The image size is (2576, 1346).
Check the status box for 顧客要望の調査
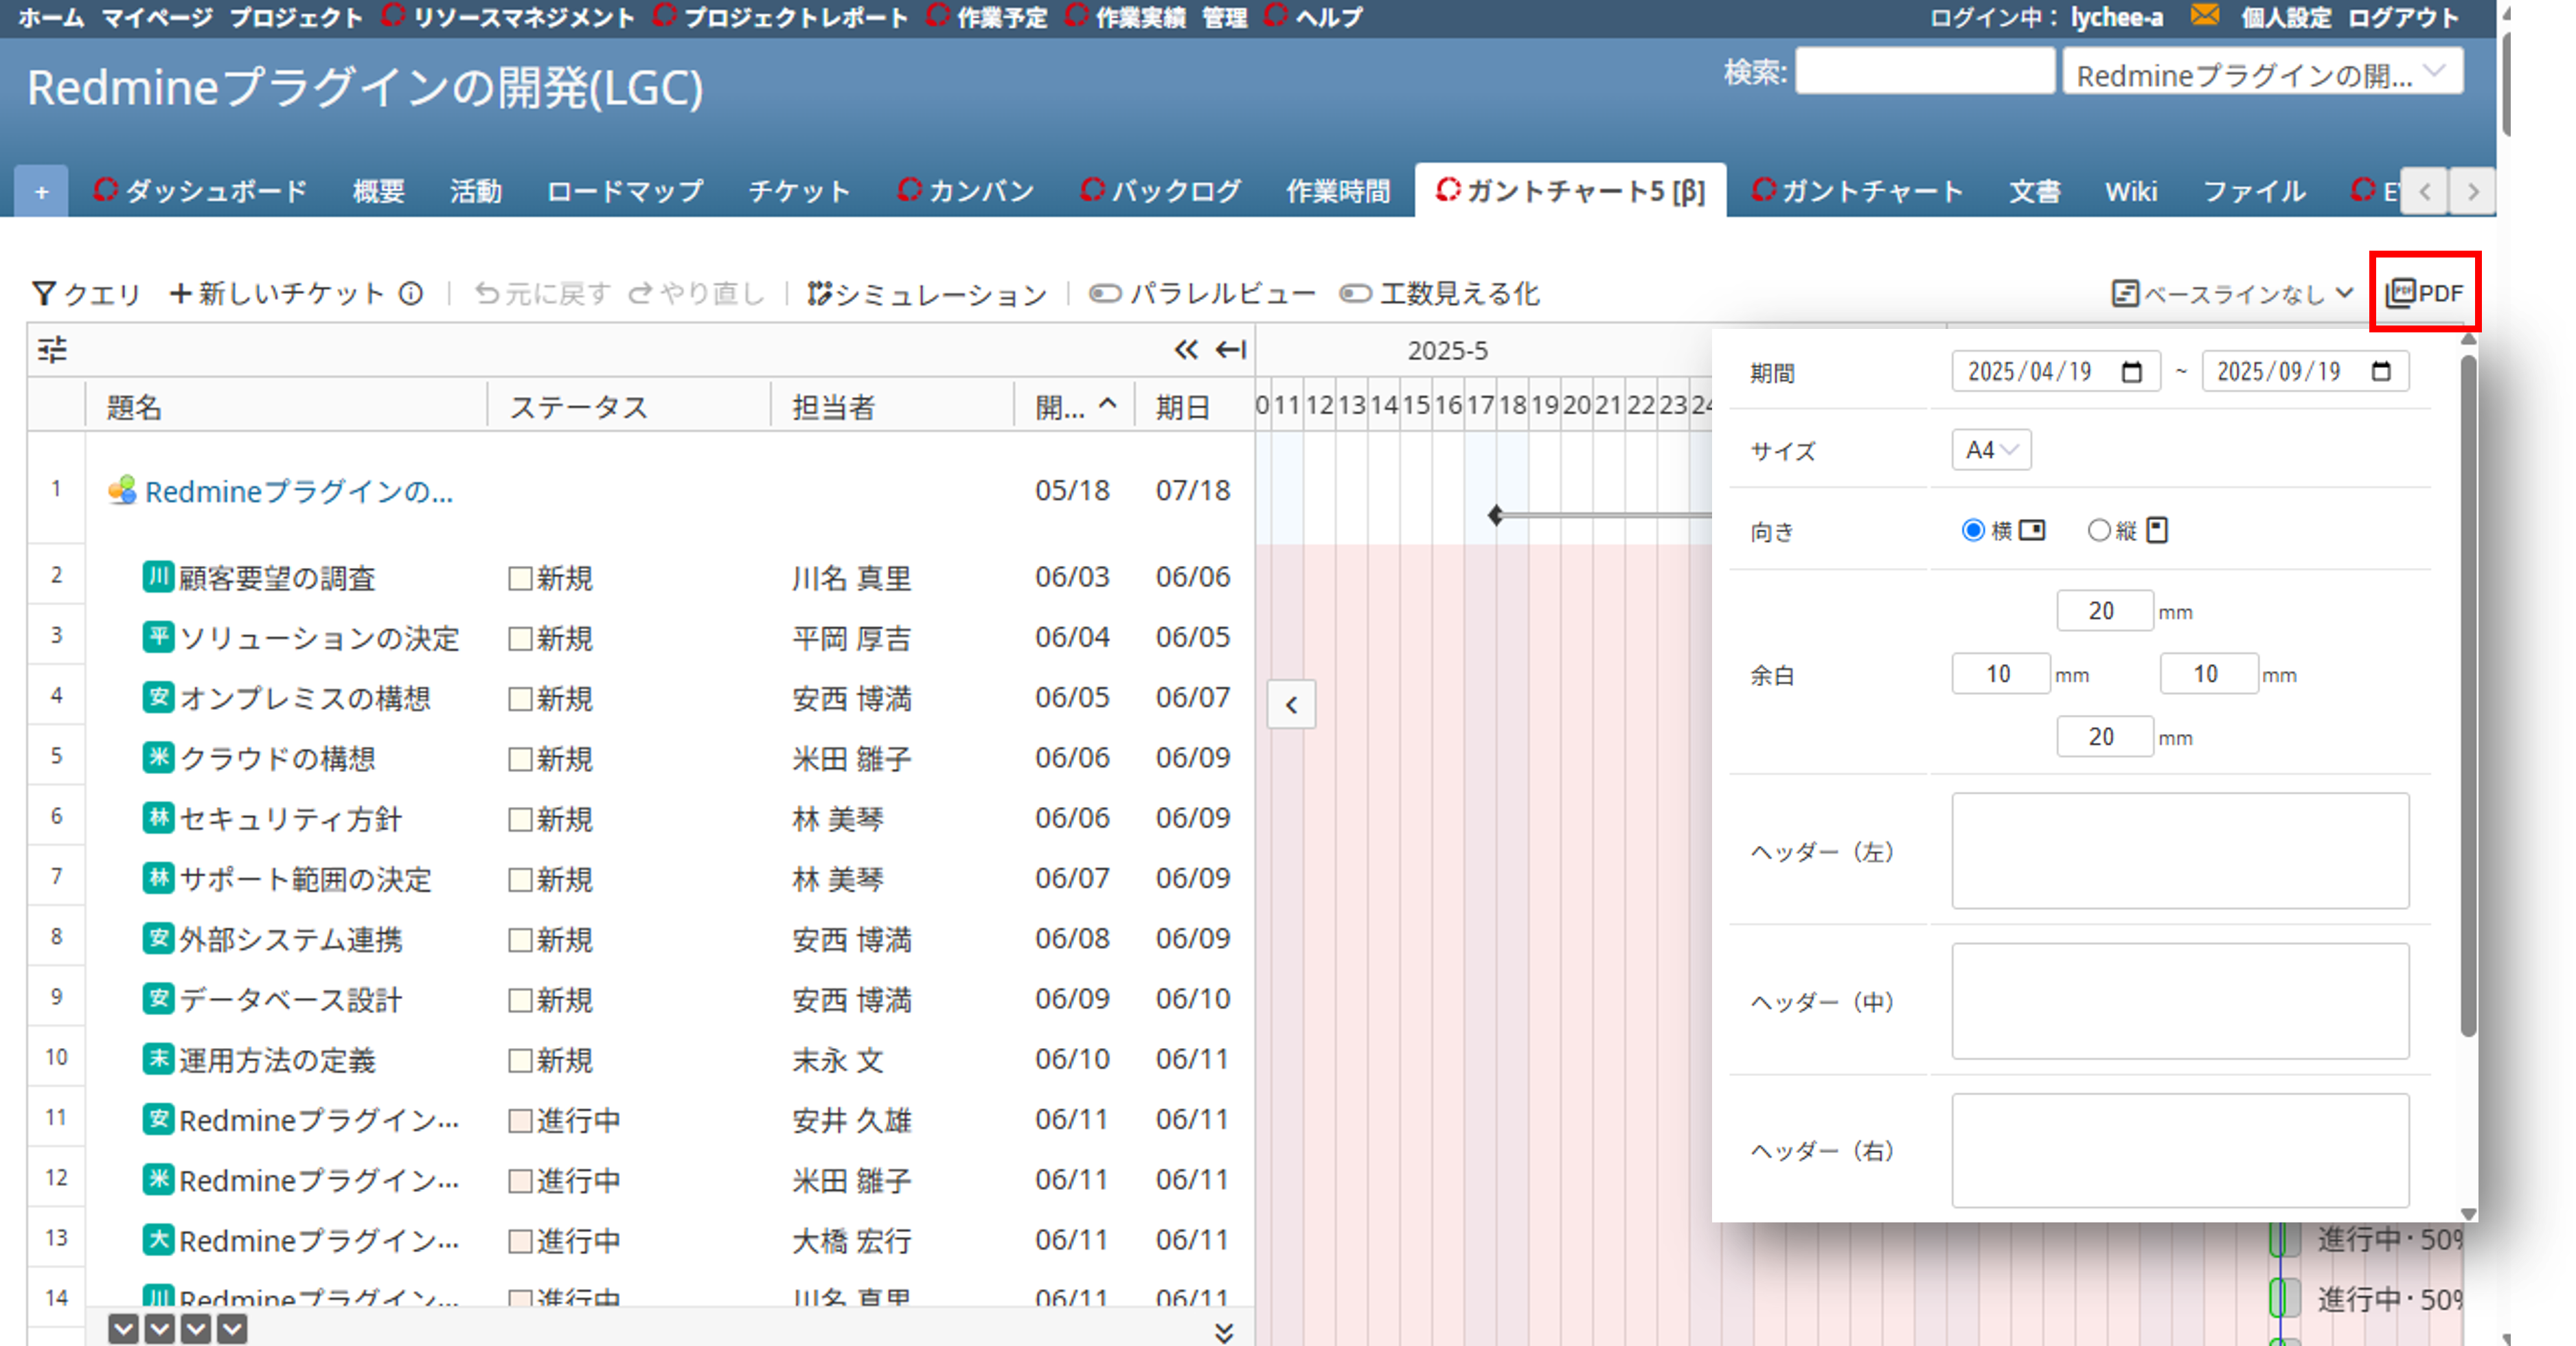click(x=519, y=578)
